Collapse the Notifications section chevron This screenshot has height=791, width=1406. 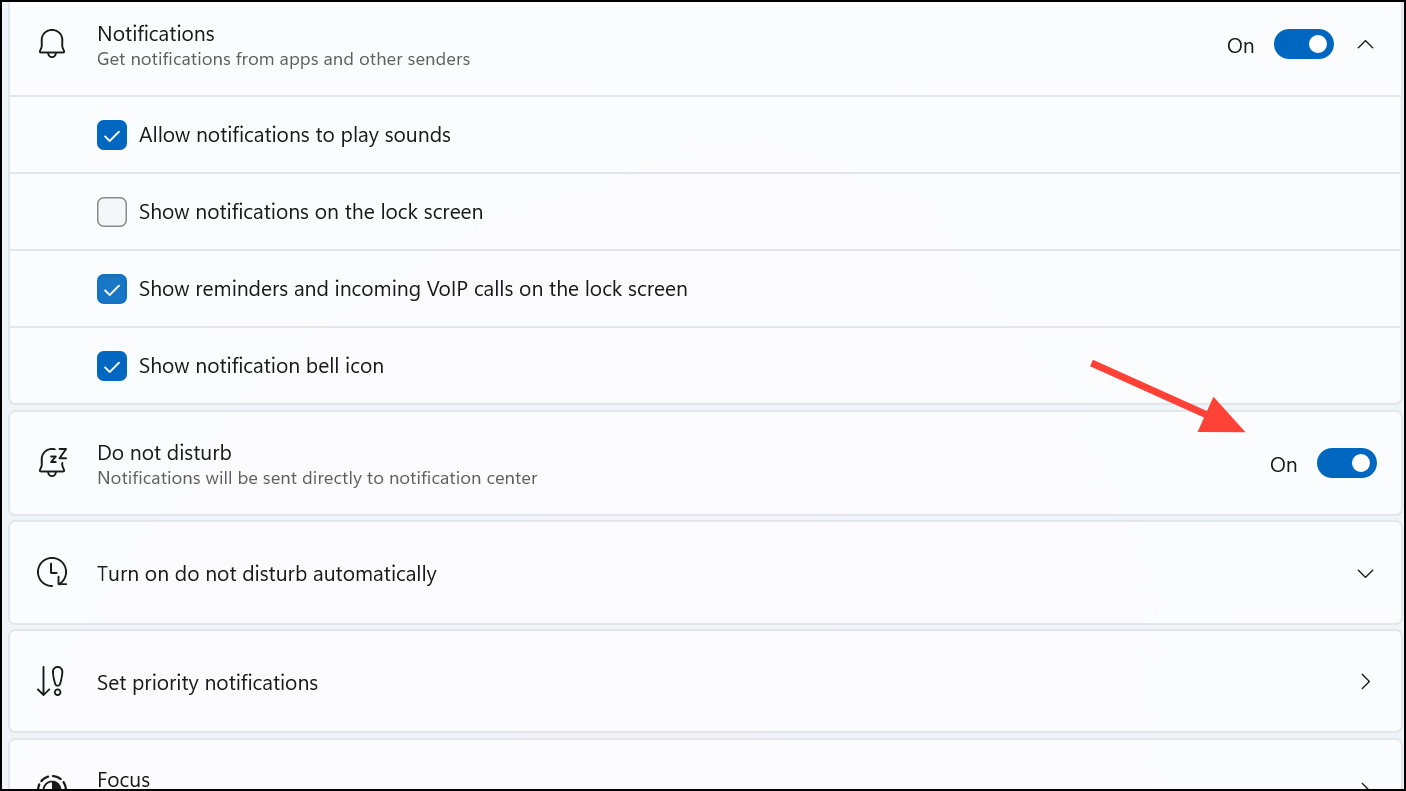[1365, 45]
